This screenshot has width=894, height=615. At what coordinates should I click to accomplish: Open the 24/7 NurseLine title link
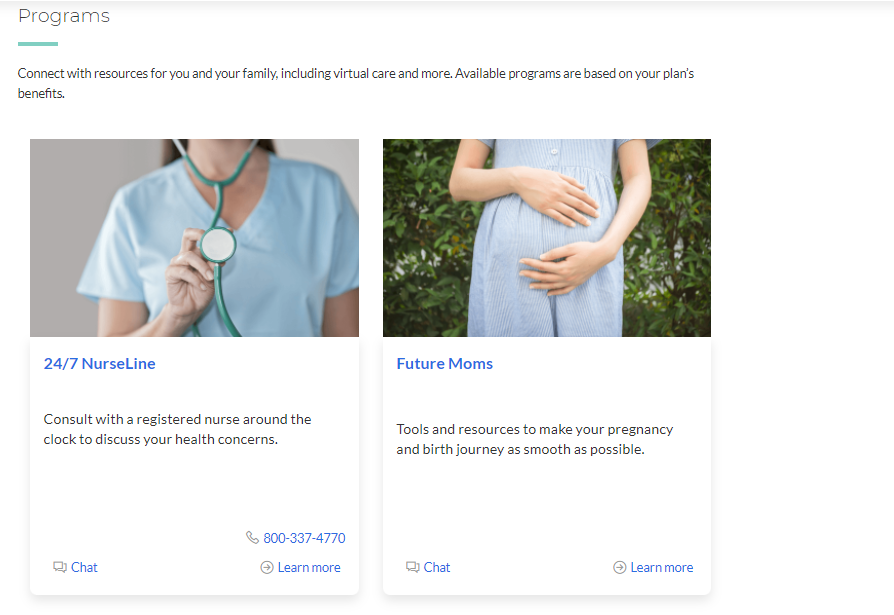tap(100, 364)
